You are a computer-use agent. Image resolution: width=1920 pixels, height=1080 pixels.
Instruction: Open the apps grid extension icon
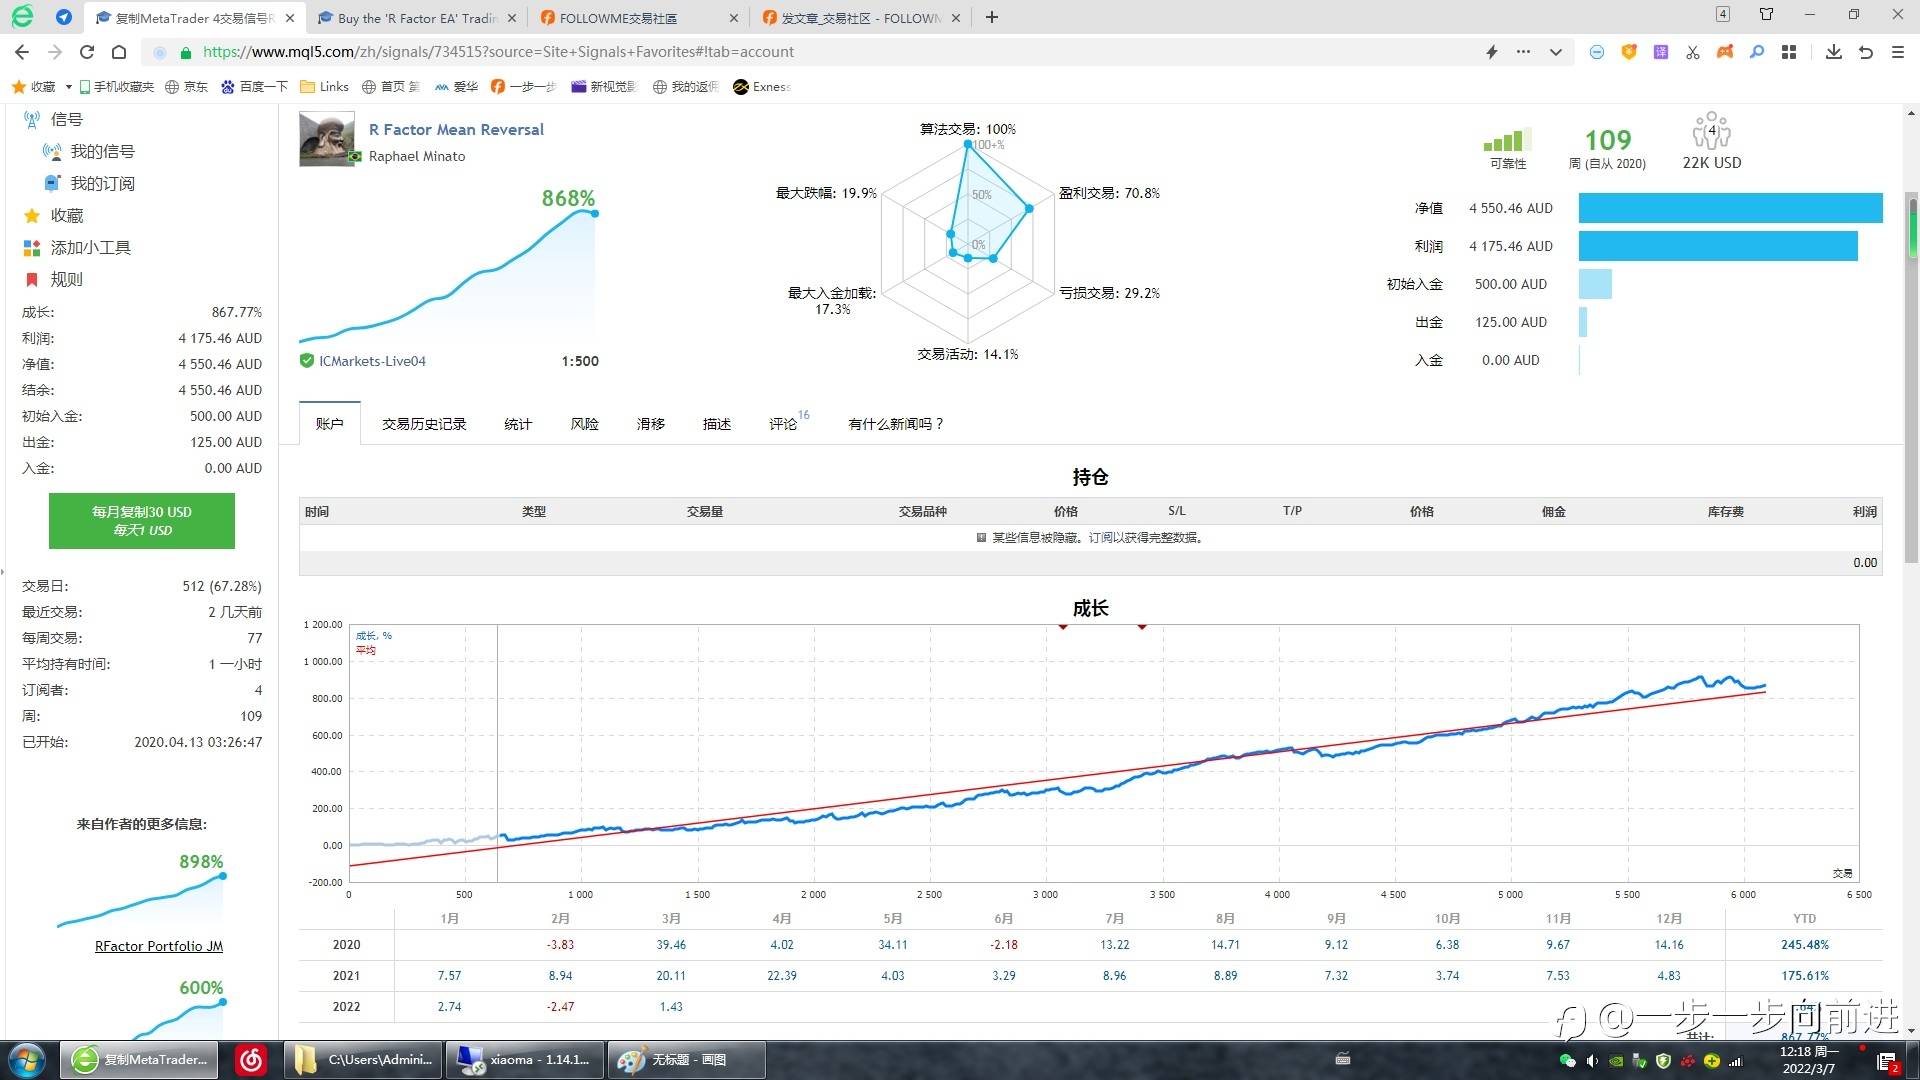pyautogui.click(x=1789, y=52)
